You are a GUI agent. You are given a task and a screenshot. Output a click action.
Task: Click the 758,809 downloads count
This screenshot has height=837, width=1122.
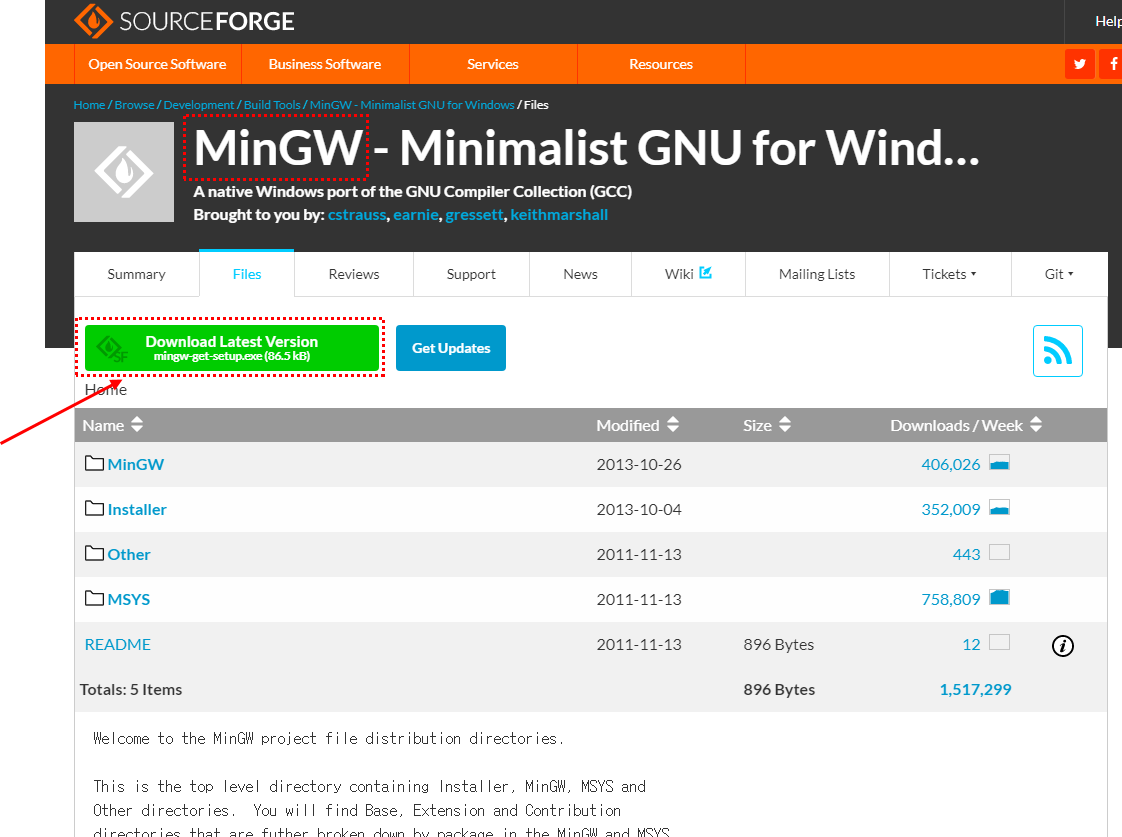tap(951, 599)
